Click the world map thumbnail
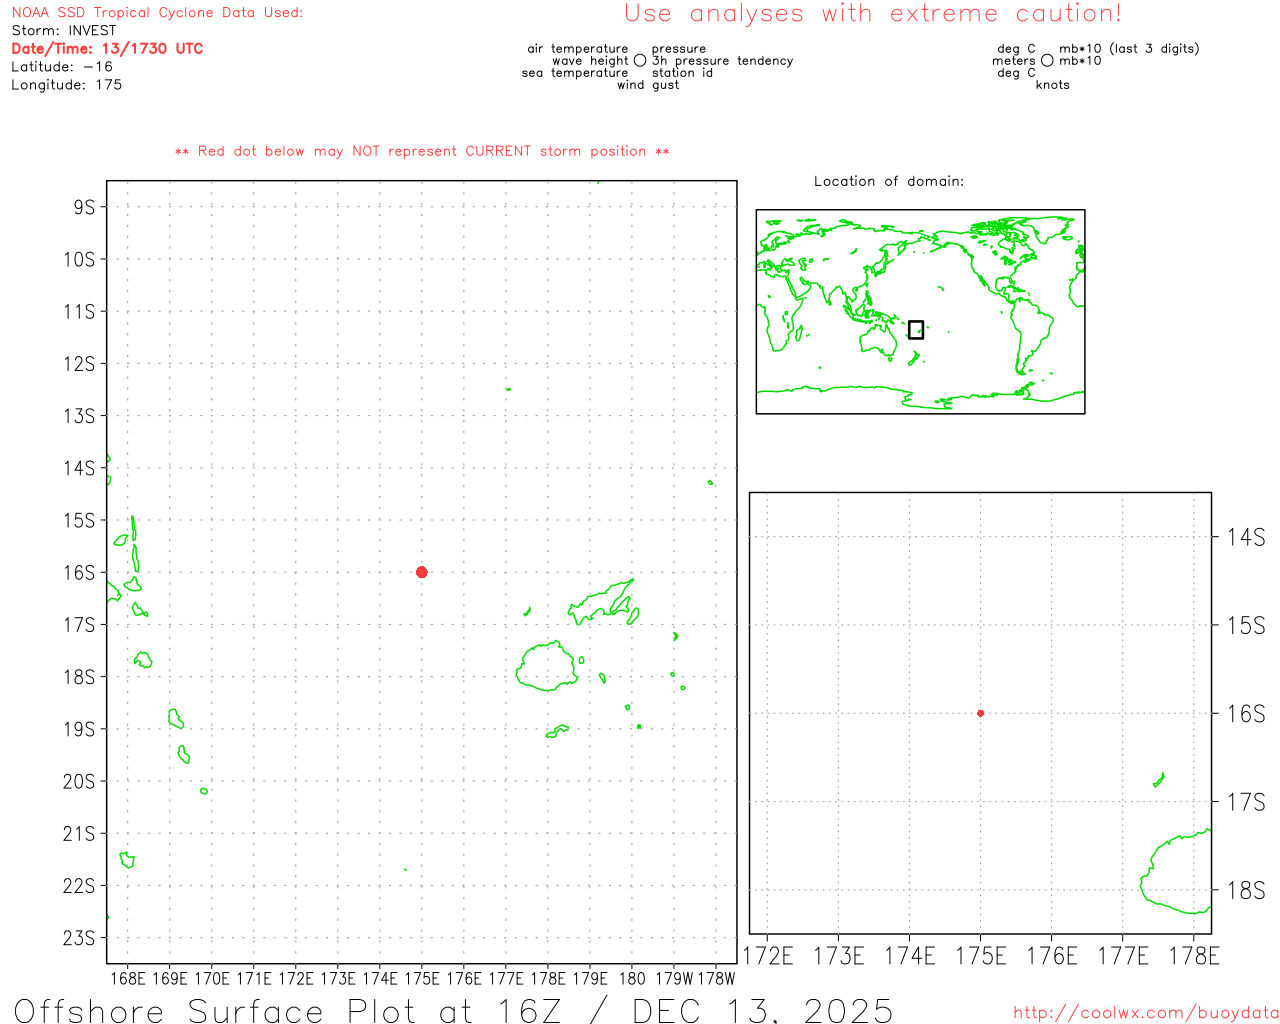Viewport: 1280px width, 1024px height. [x=920, y=312]
